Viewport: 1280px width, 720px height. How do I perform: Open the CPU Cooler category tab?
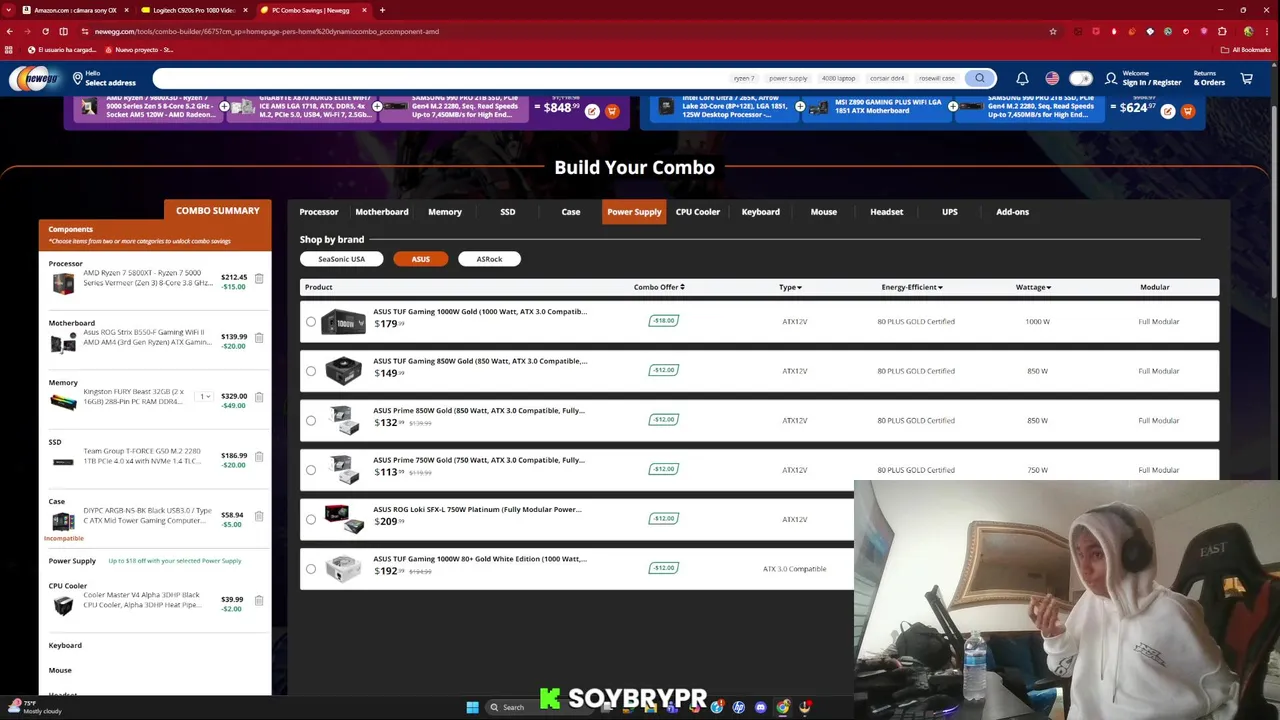[698, 212]
